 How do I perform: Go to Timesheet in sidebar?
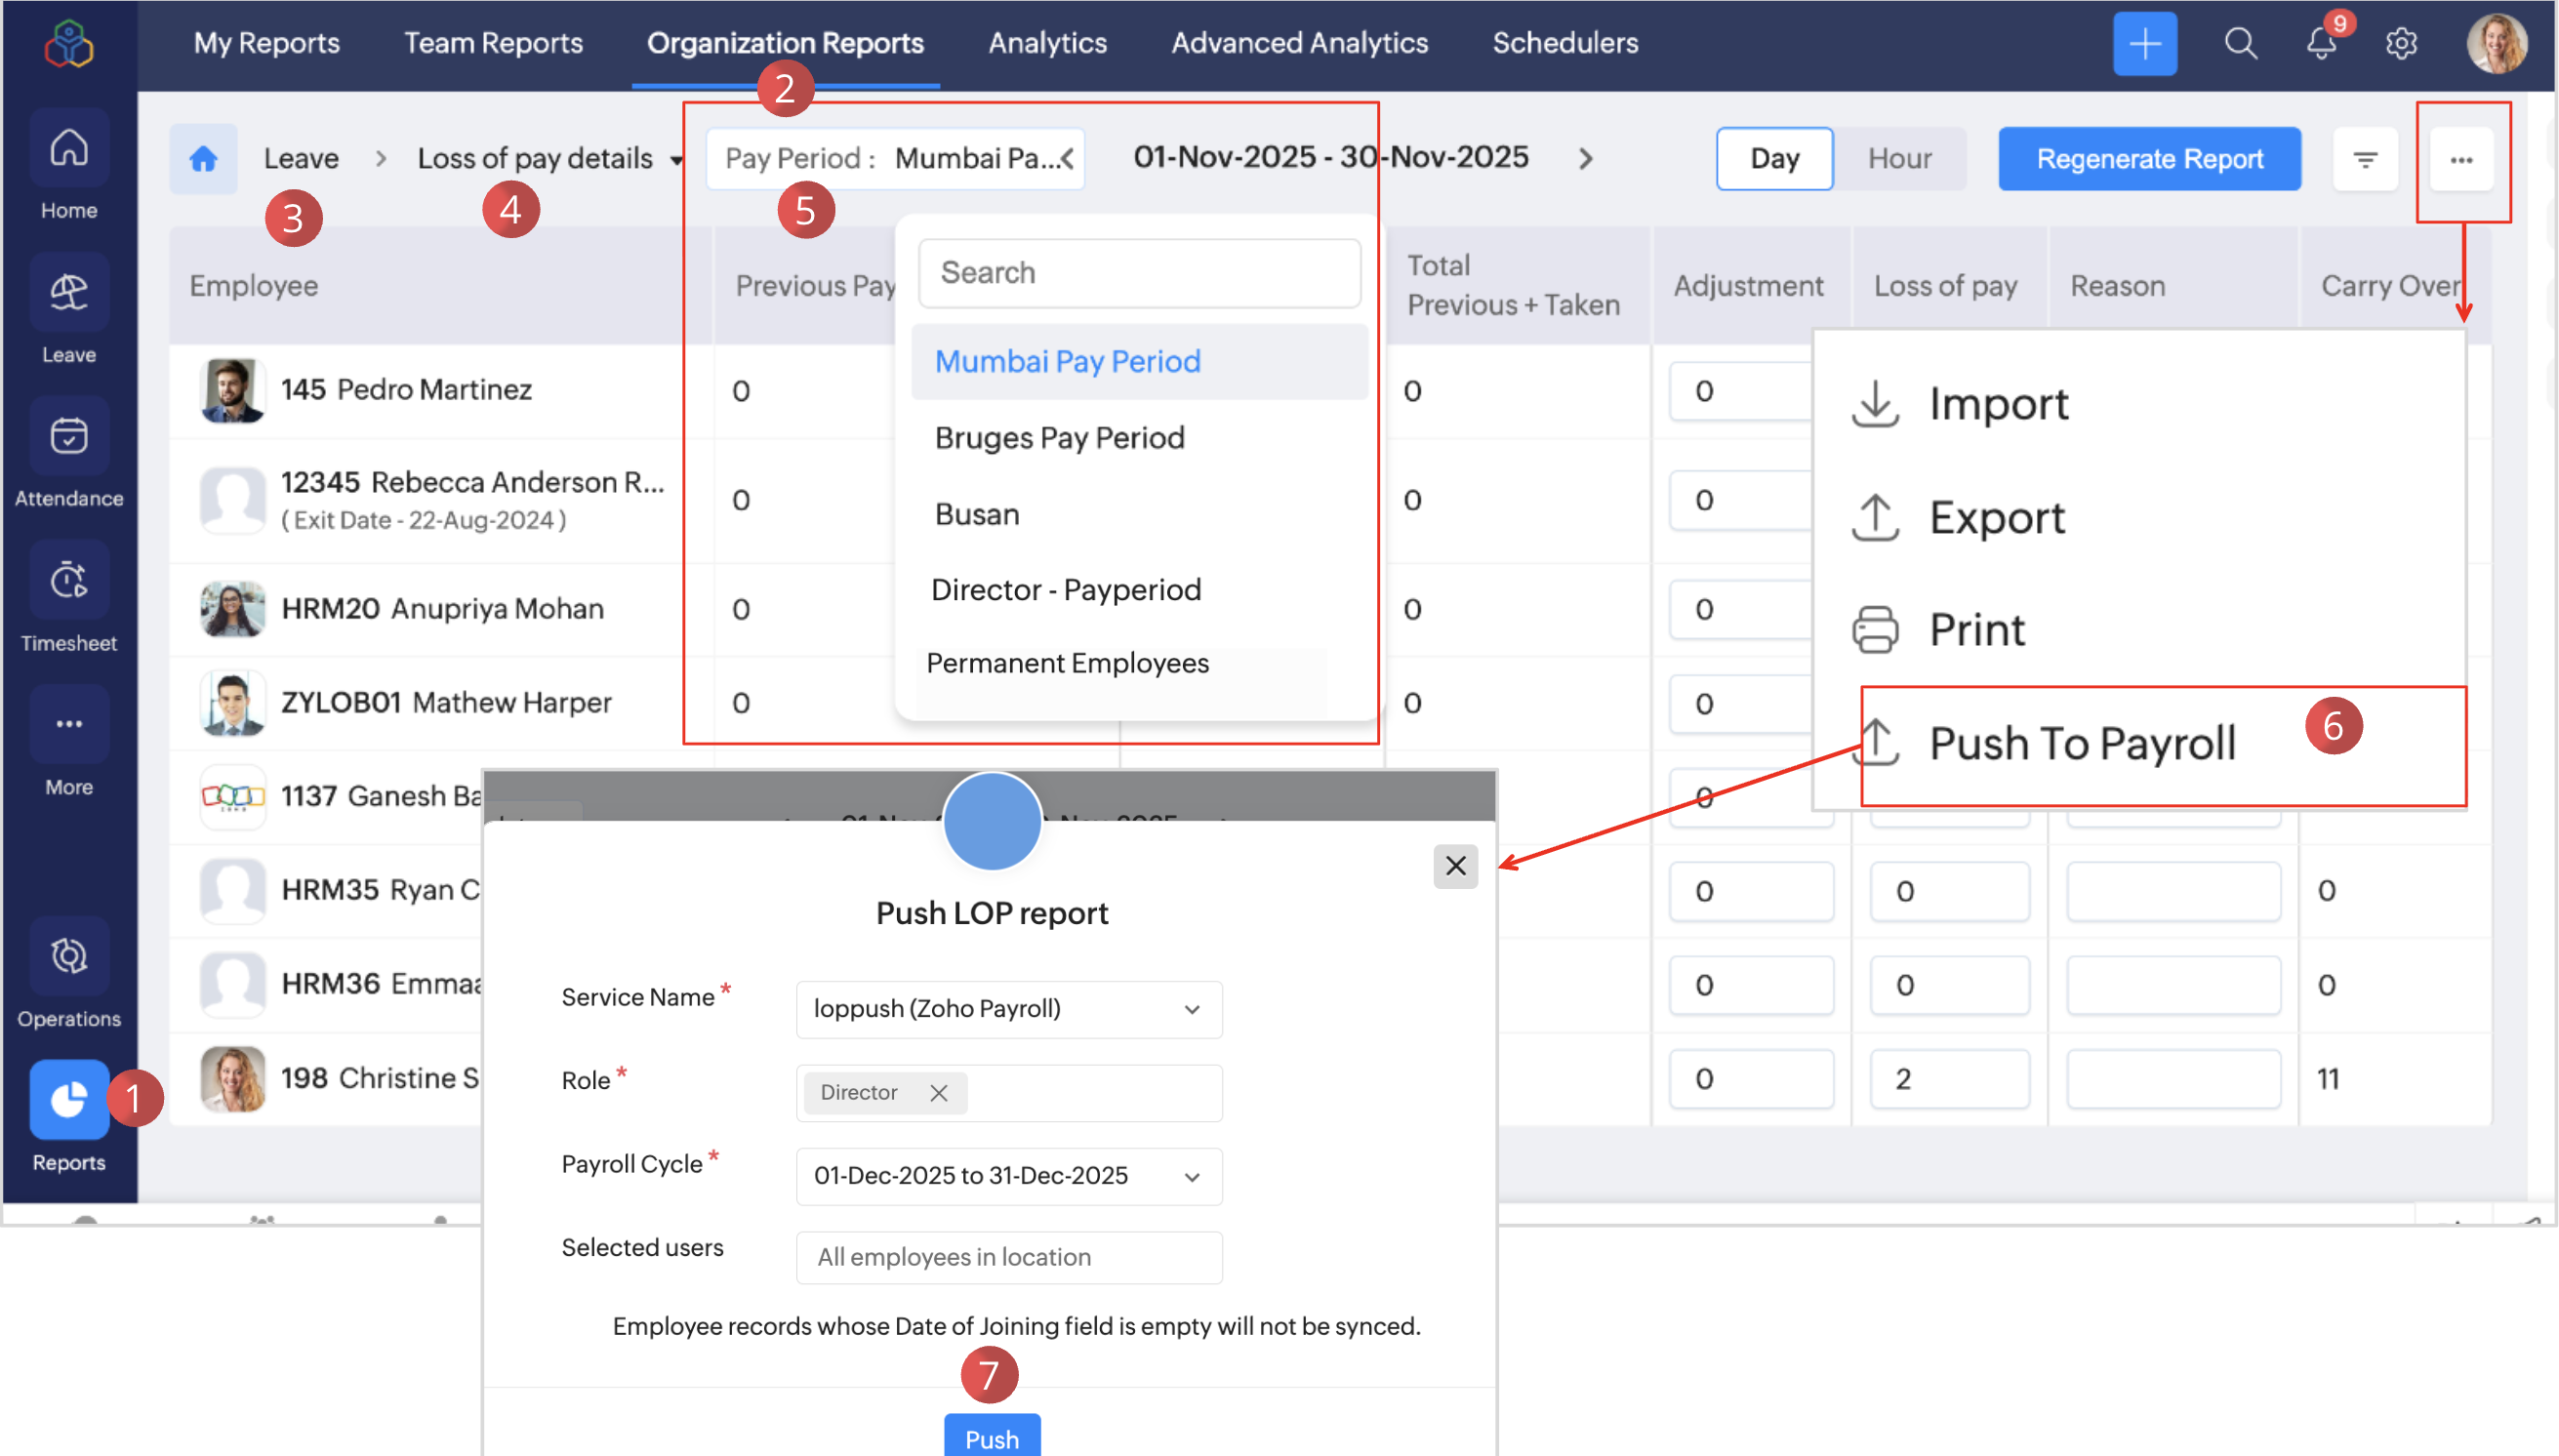[x=68, y=581]
